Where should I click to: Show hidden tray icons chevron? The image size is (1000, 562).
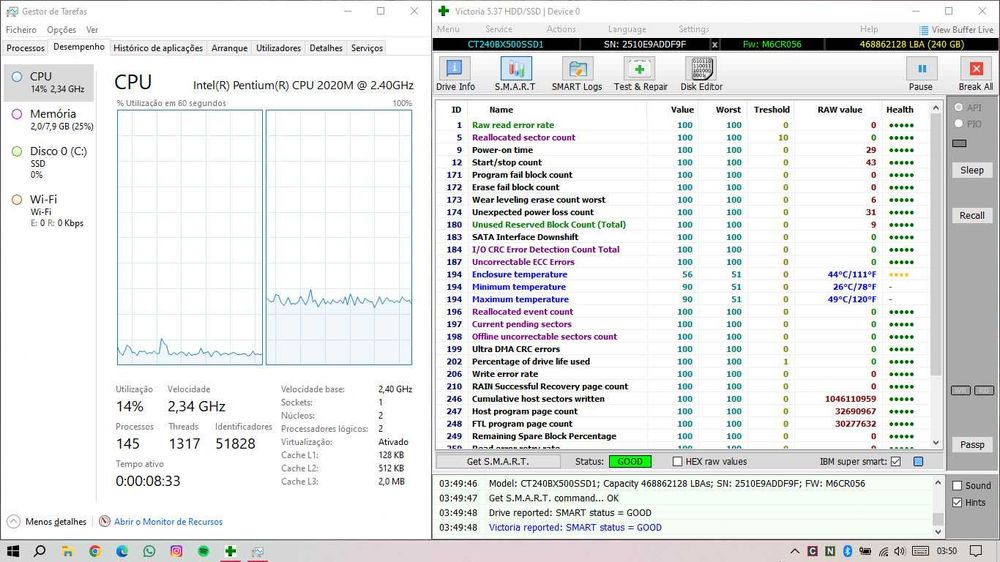(795, 551)
